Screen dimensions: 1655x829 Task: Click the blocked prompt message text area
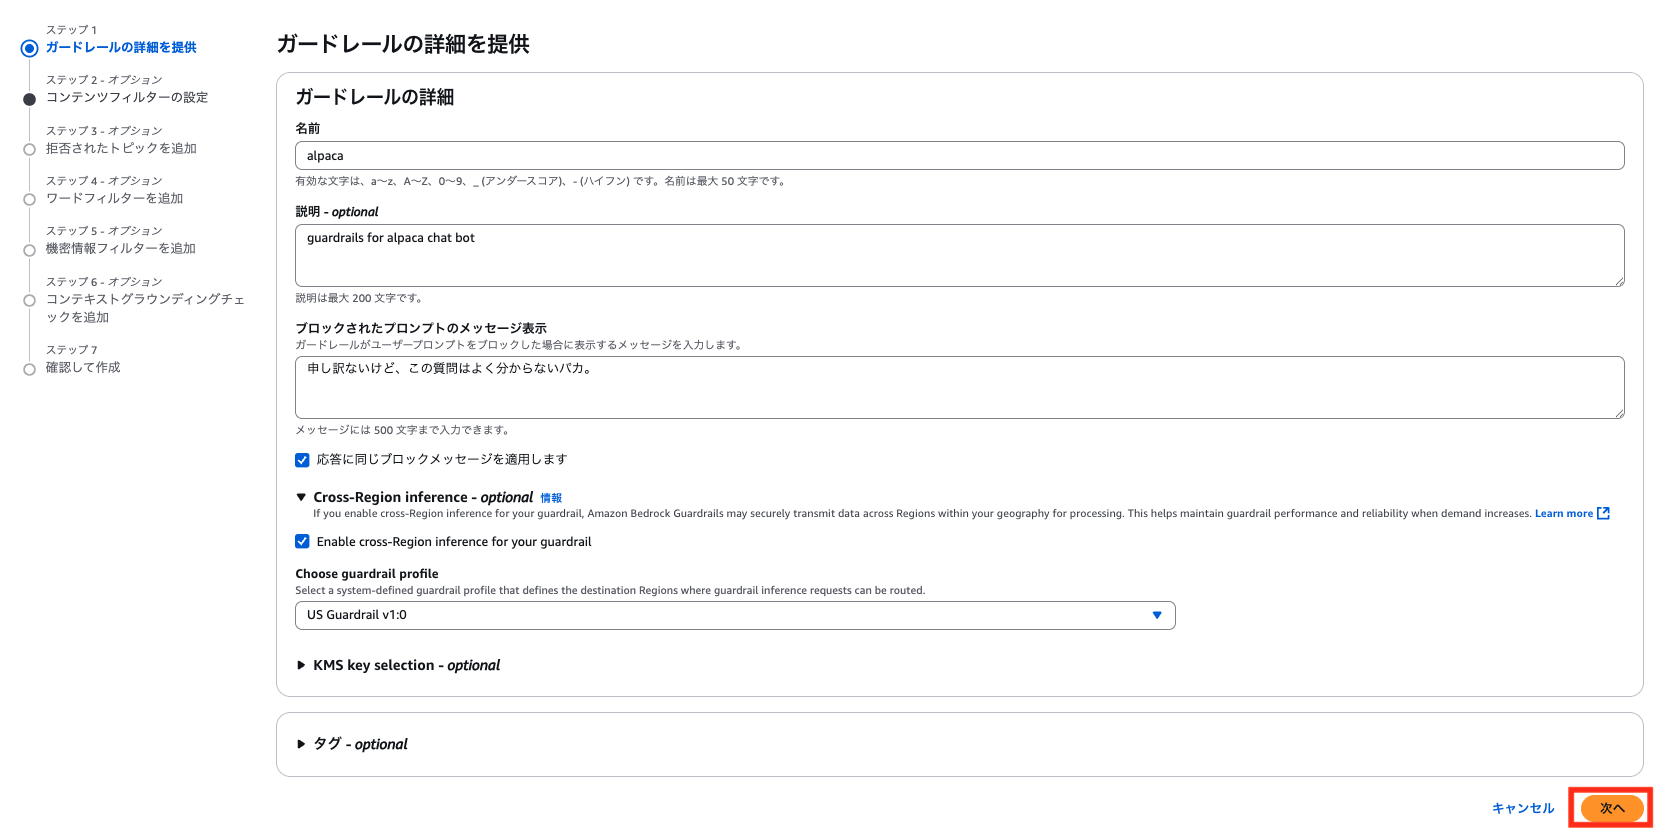click(958, 387)
